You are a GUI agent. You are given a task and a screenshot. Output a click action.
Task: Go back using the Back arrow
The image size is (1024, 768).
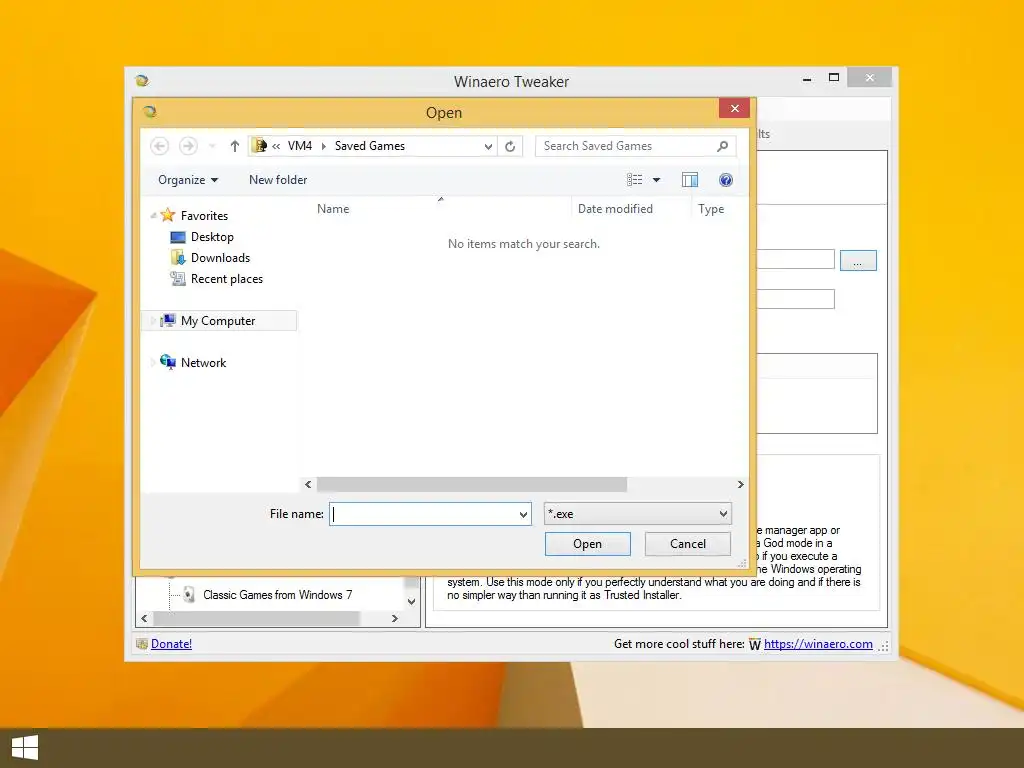(x=159, y=146)
